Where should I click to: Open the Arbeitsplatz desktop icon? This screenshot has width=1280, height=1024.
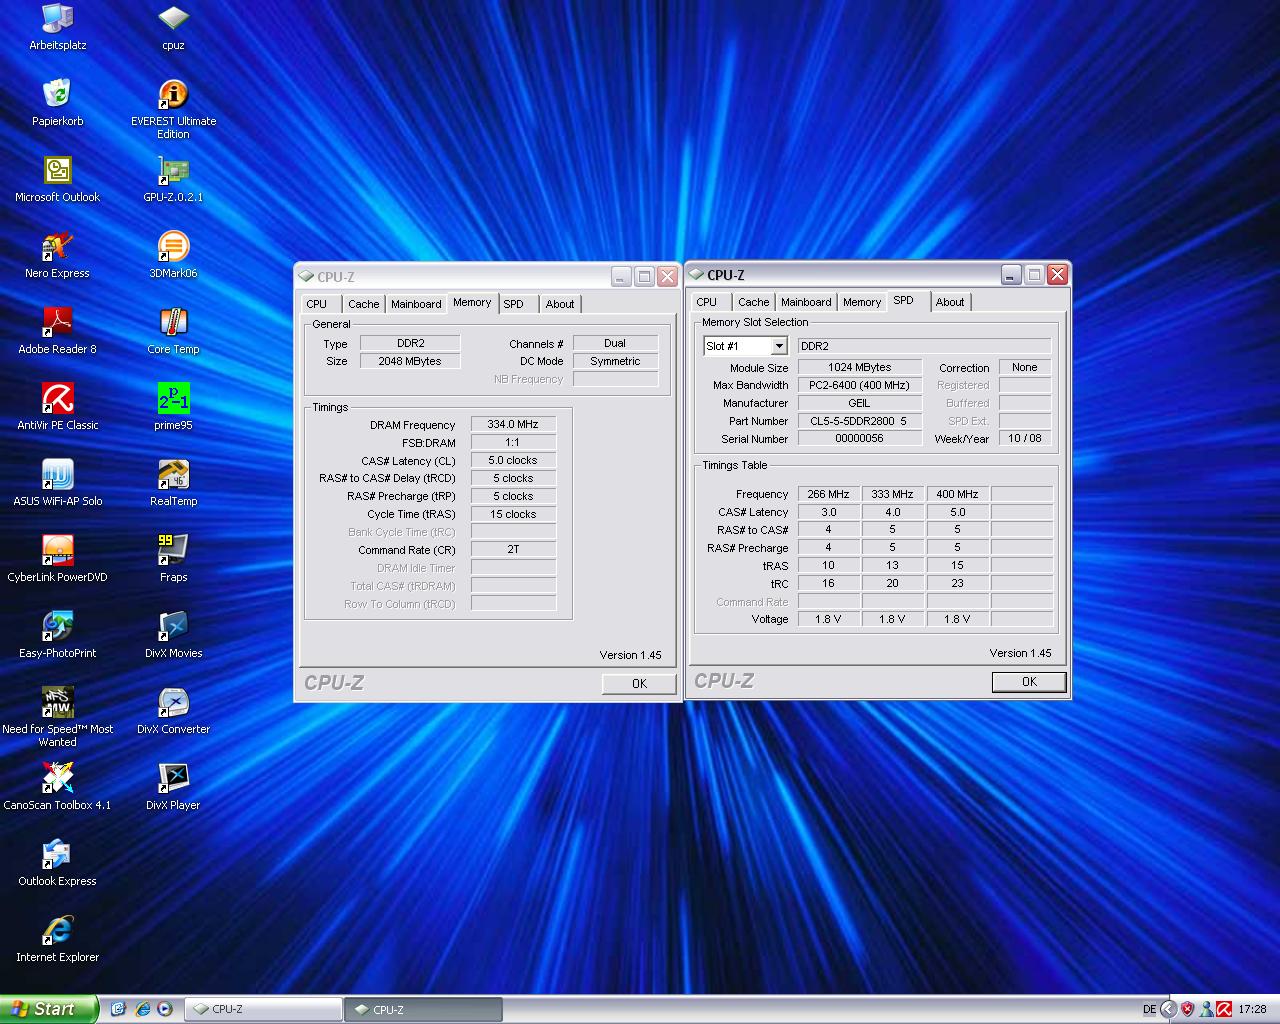click(x=57, y=27)
